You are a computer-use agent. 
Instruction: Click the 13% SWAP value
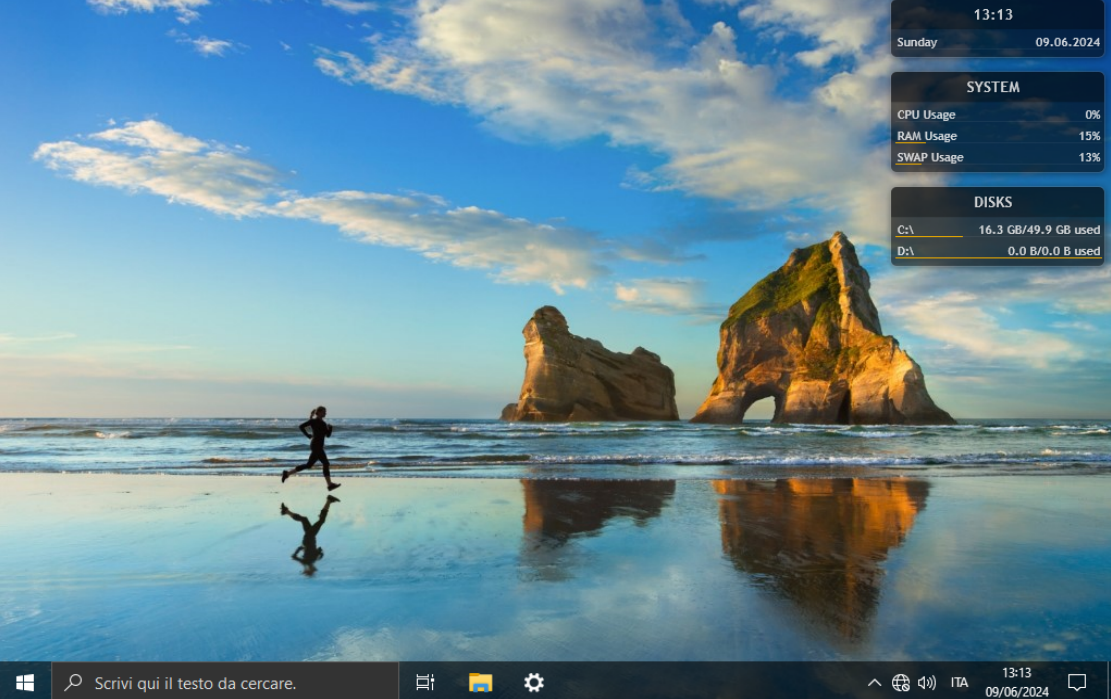(1089, 157)
